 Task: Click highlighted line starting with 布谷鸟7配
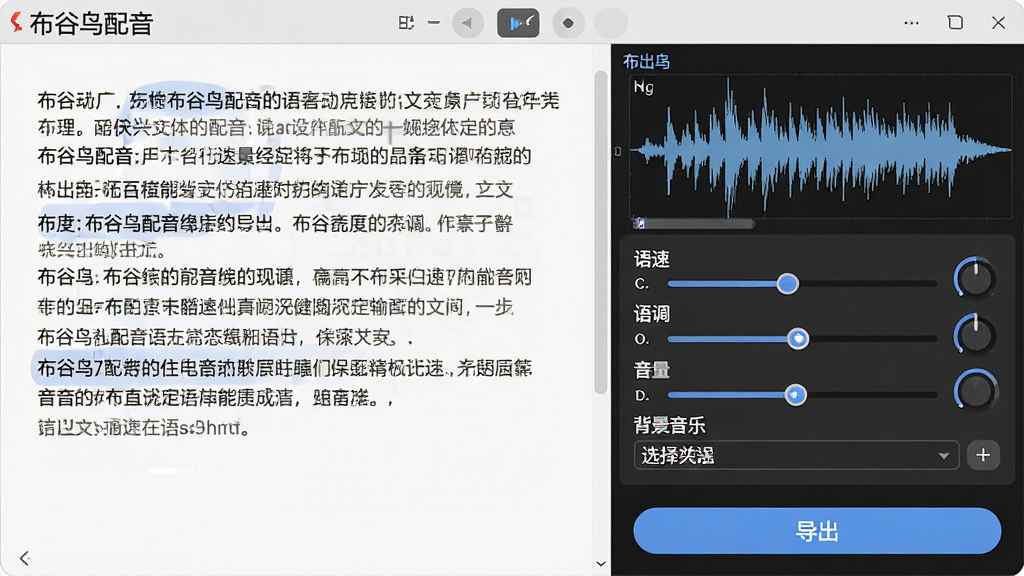pyautogui.click(x=284, y=368)
